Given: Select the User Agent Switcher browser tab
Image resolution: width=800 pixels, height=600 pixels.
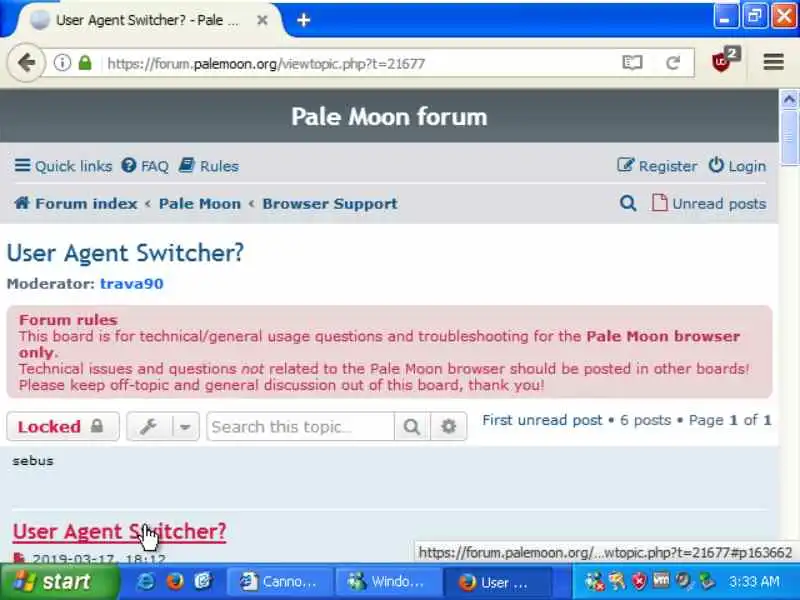Looking at the screenshot, I should [148, 20].
